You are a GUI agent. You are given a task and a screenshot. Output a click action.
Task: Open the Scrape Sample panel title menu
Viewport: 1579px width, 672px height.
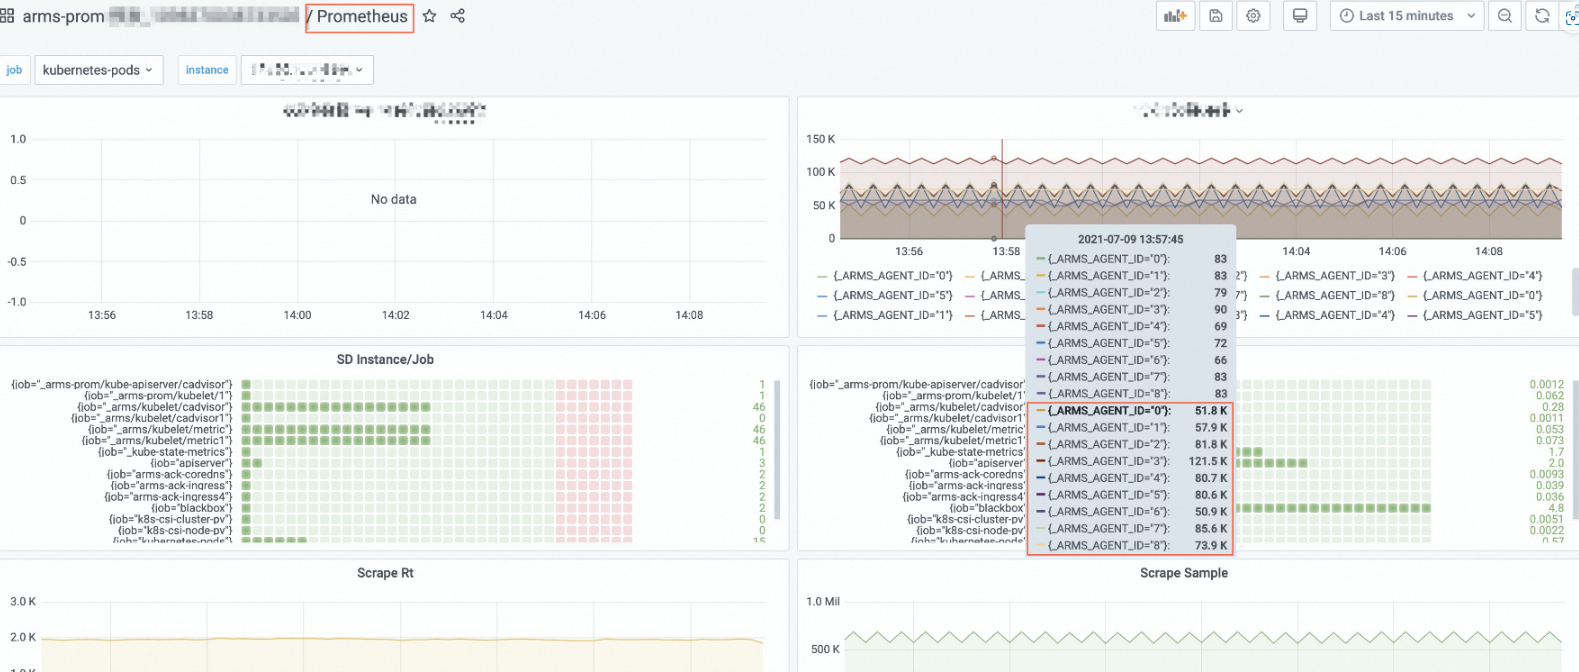click(x=1184, y=573)
